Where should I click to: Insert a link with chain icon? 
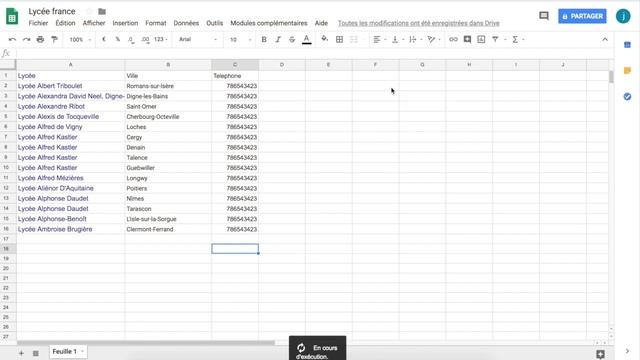453,40
